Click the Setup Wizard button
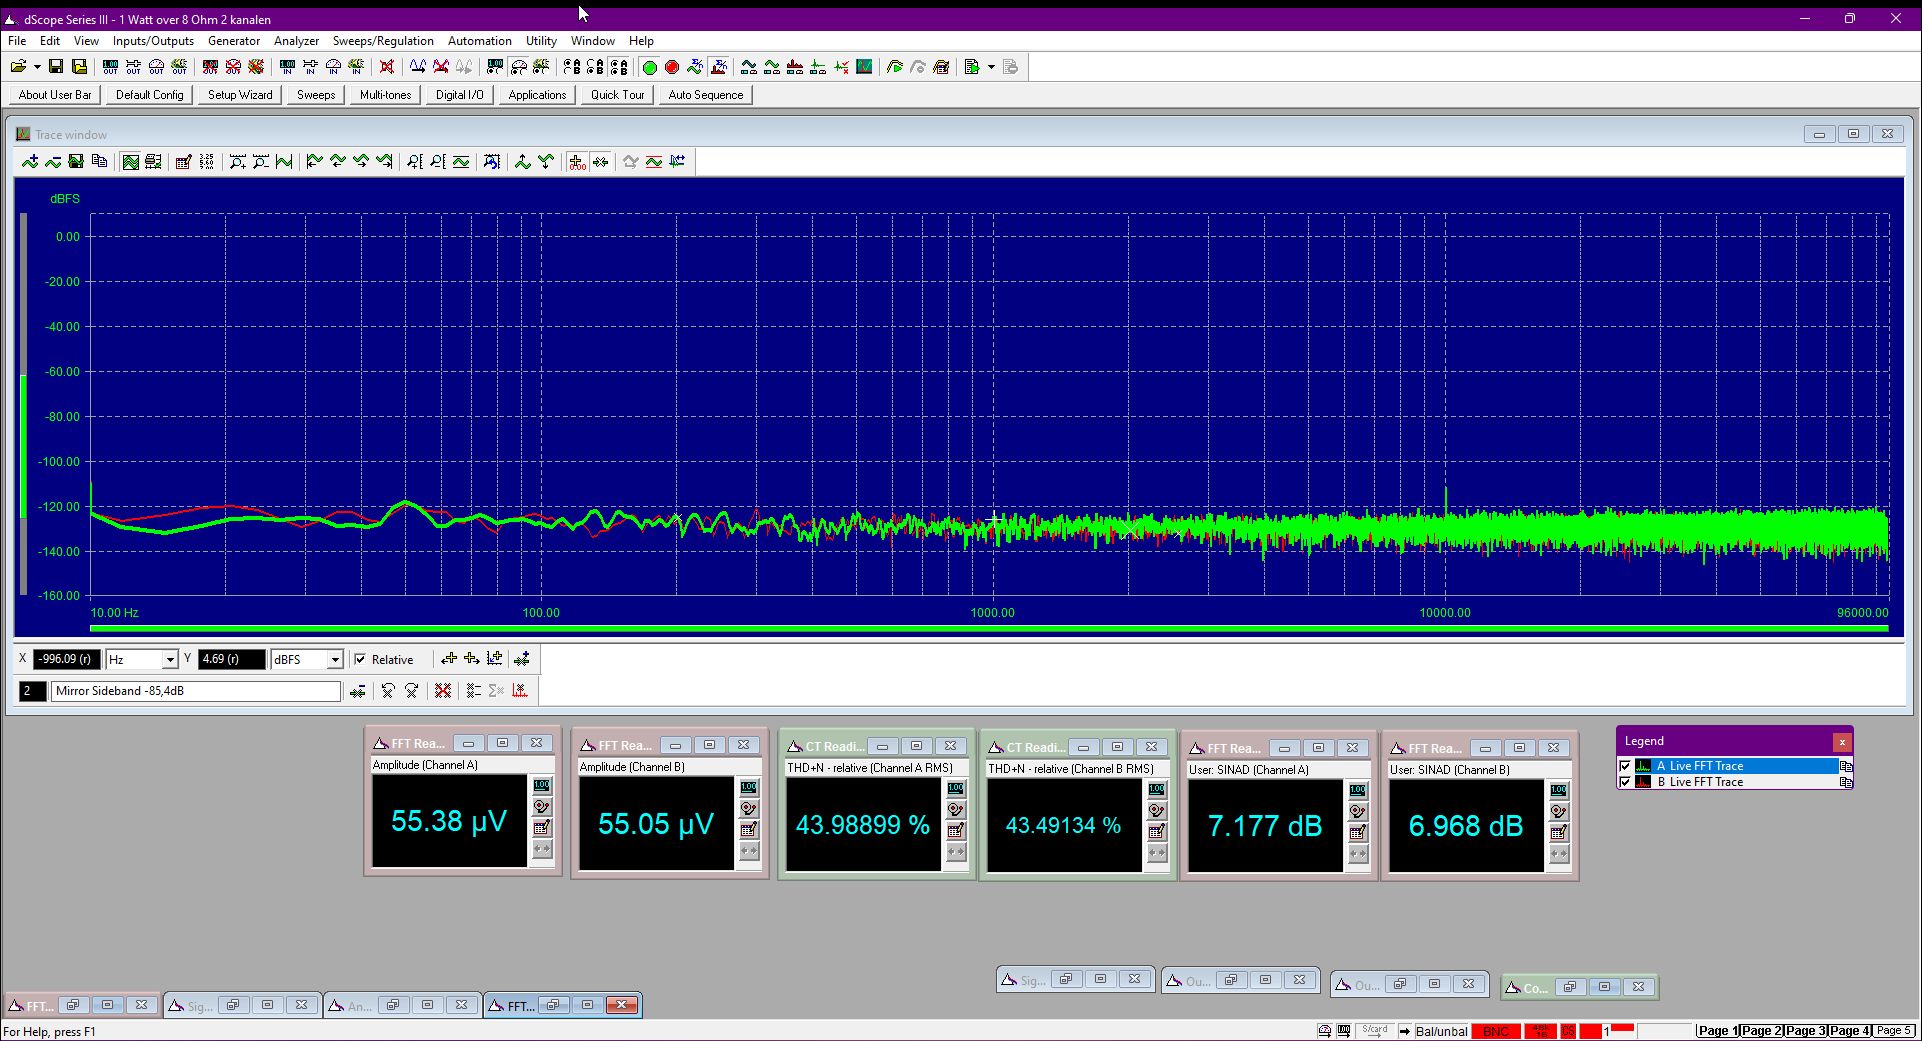This screenshot has width=1922, height=1041. click(x=240, y=95)
